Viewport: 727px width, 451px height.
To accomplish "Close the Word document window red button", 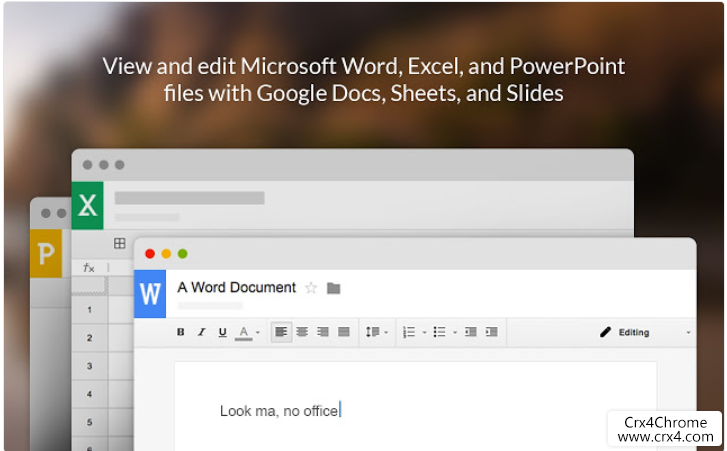I will point(150,254).
